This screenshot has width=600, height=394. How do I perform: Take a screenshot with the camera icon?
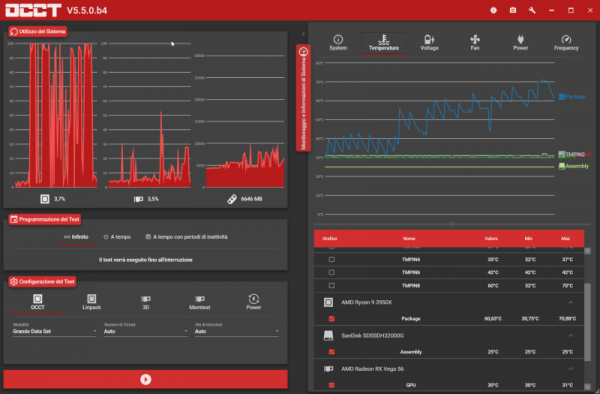pos(513,10)
